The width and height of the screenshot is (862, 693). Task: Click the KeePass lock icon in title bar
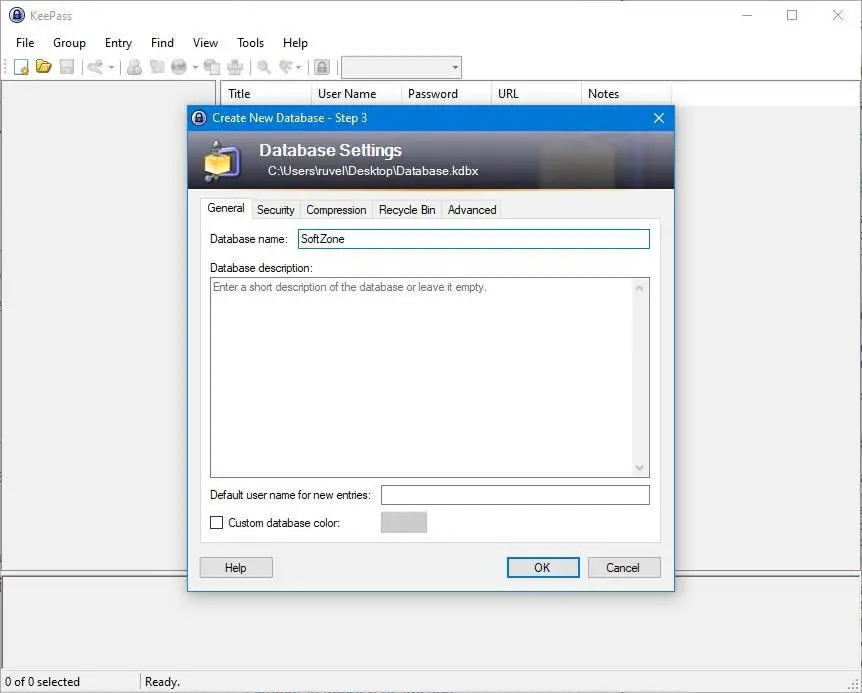(16, 15)
